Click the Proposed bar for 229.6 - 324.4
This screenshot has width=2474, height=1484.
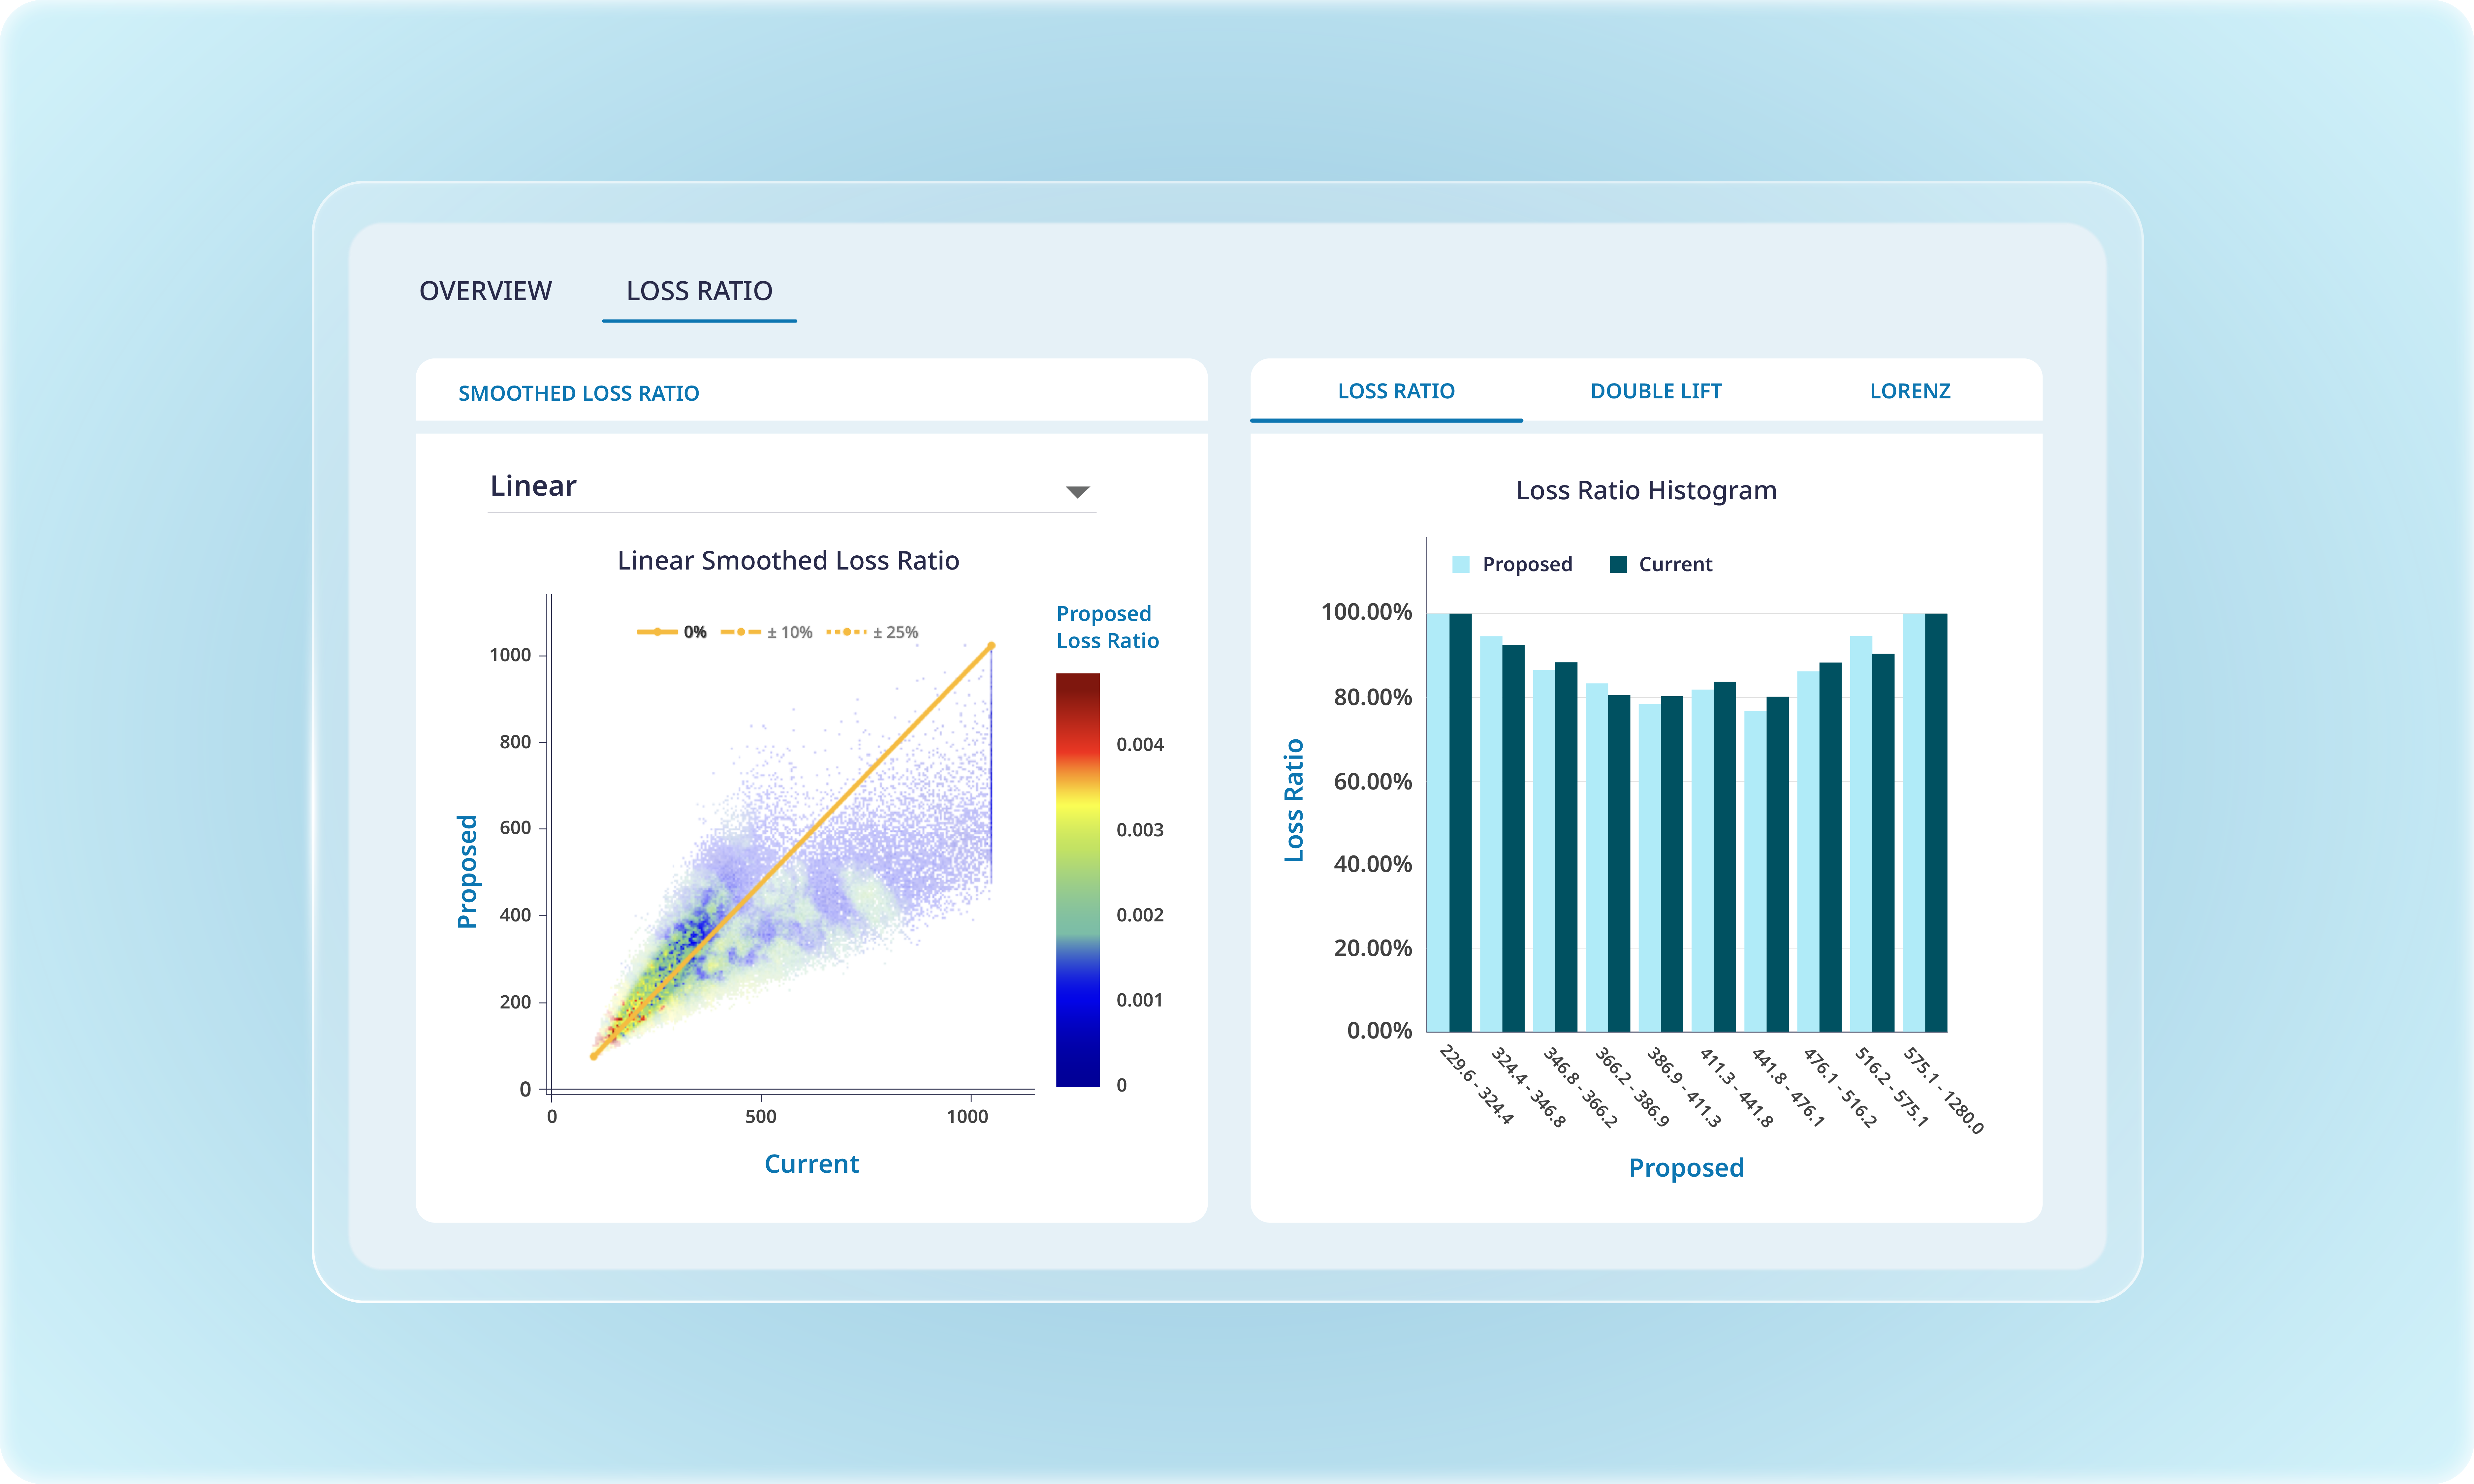point(1438,822)
